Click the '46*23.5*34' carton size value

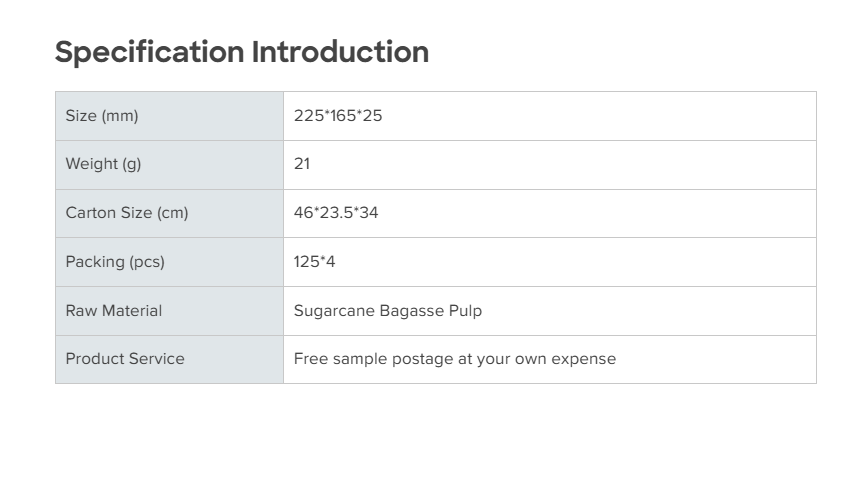click(336, 213)
